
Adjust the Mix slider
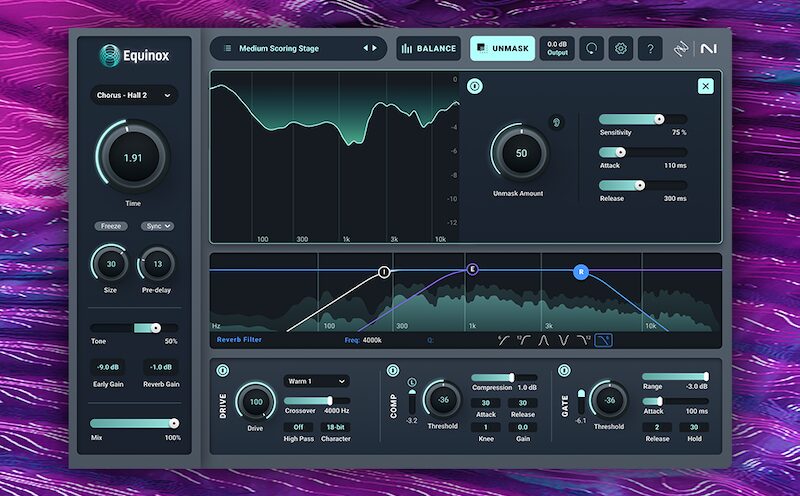(135, 424)
